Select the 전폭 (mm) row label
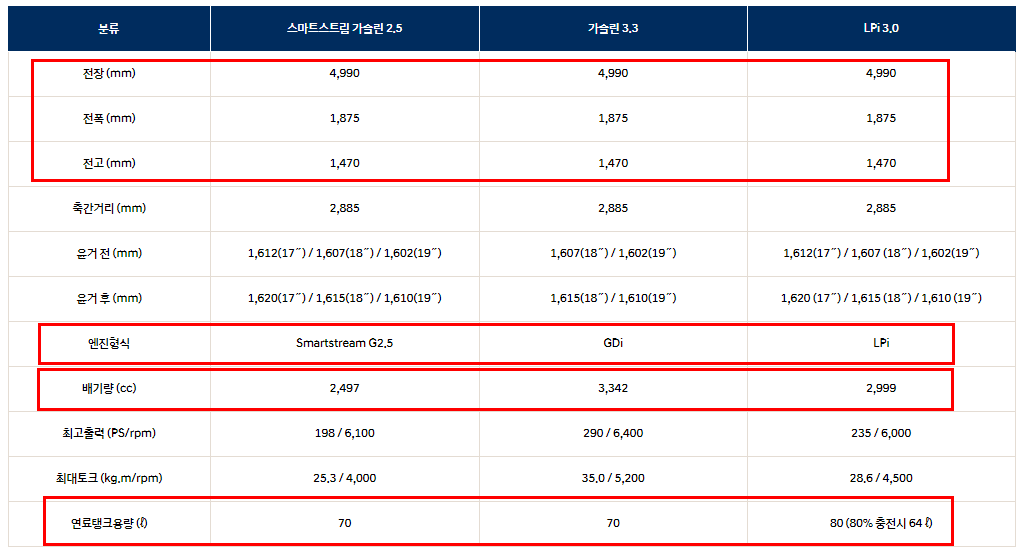 click(x=109, y=118)
